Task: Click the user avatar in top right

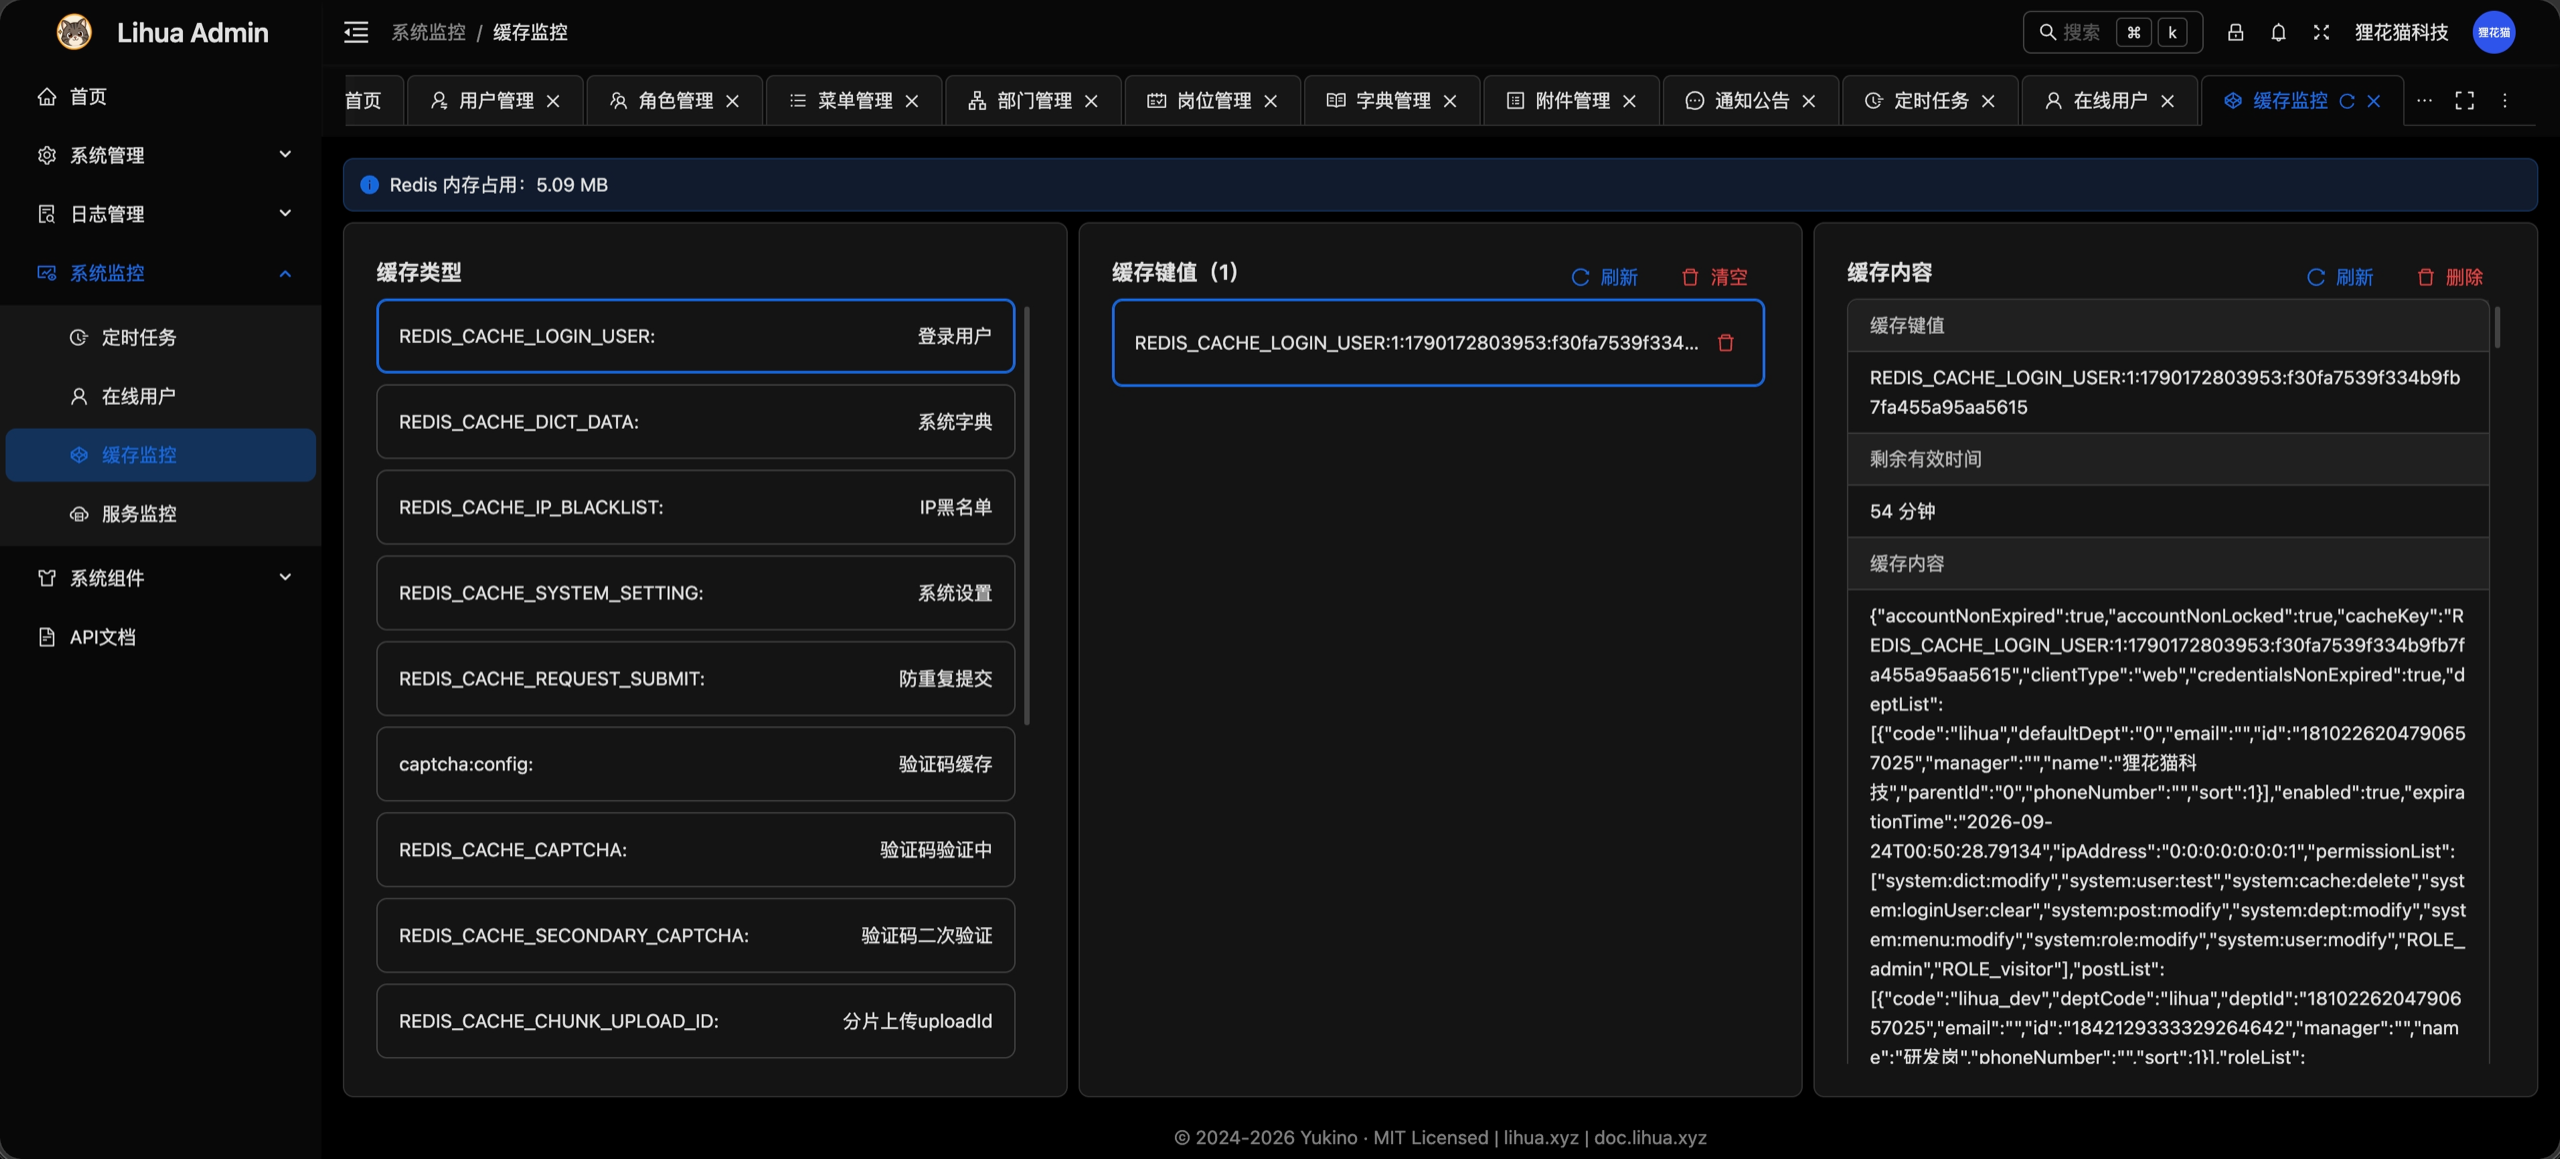Action: [x=2493, y=32]
